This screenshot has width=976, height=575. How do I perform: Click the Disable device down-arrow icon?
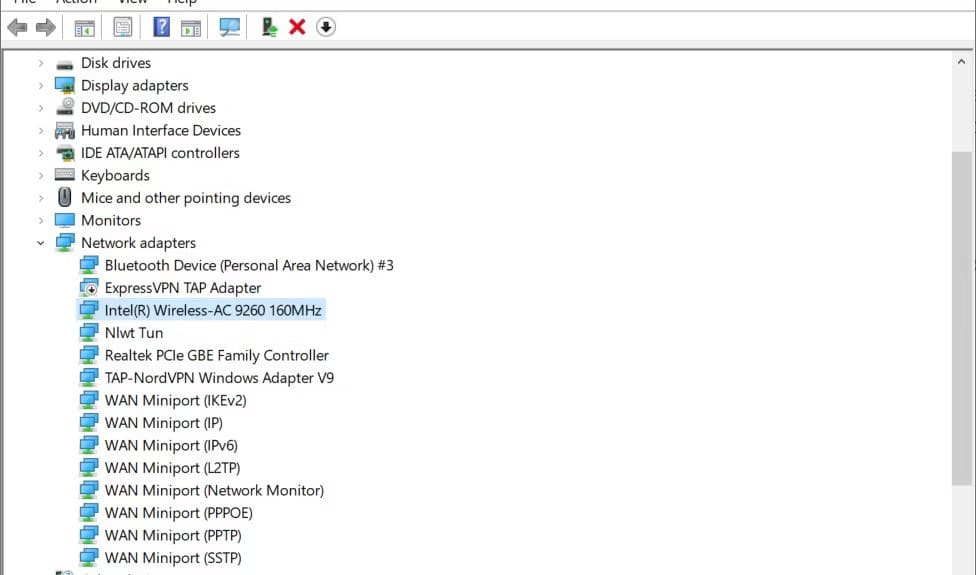click(x=325, y=27)
